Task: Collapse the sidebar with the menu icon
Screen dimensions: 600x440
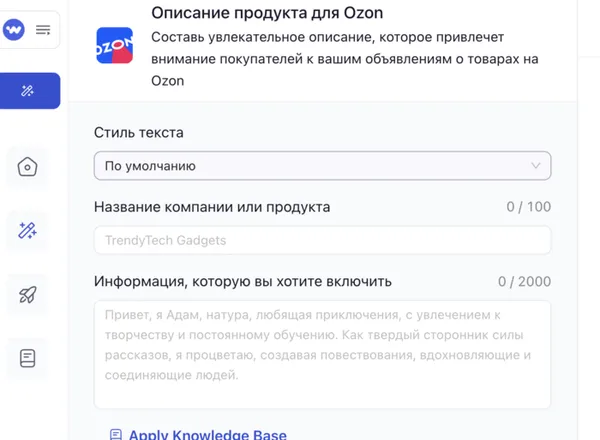Action: [43, 30]
